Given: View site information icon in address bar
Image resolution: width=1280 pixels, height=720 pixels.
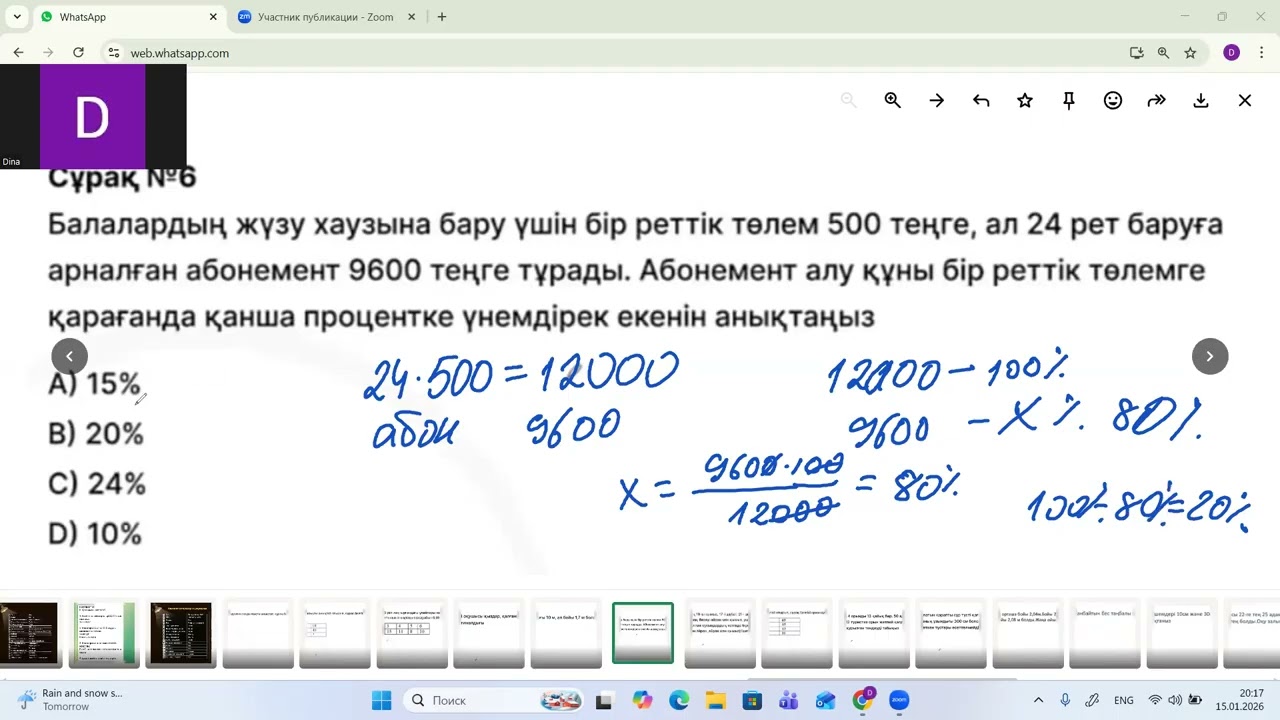Looking at the screenshot, I should tap(113, 53).
